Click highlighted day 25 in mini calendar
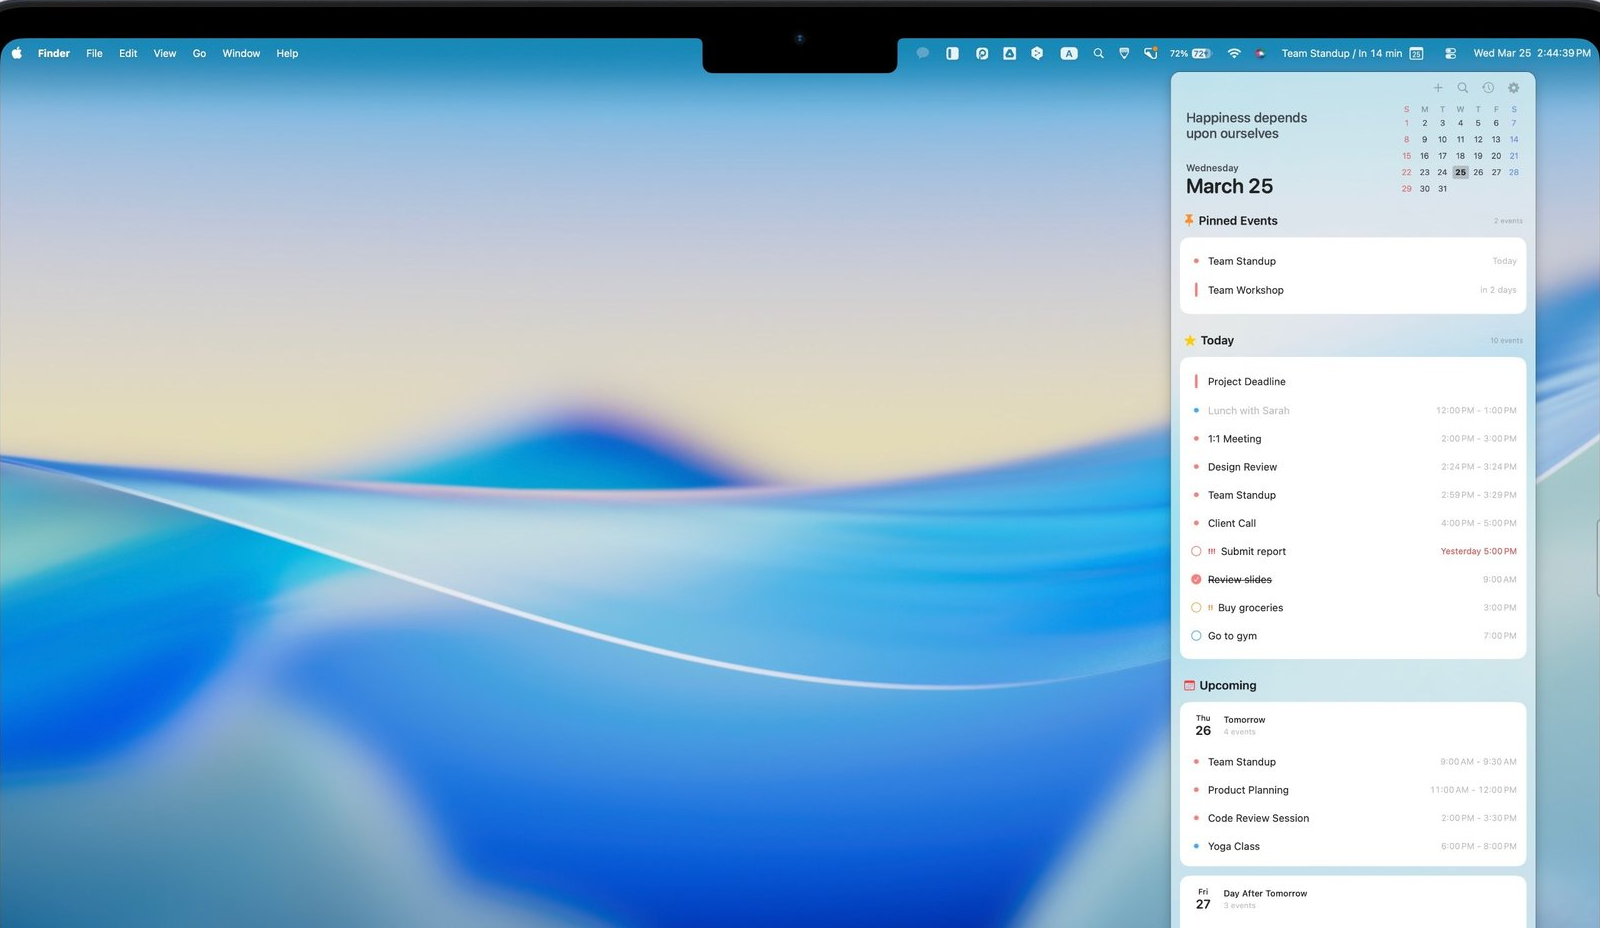The height and width of the screenshot is (928, 1600). [1460, 172]
